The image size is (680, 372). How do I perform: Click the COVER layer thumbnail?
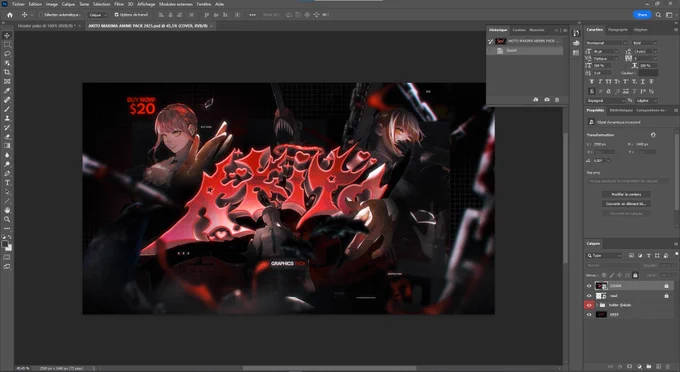(601, 286)
